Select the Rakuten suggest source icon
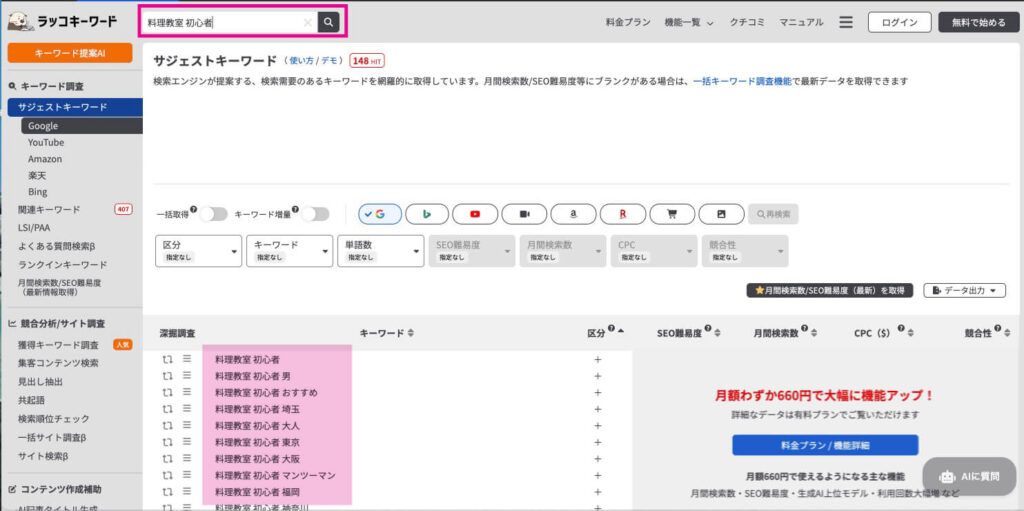This screenshot has height=511, width=1024. coord(623,214)
